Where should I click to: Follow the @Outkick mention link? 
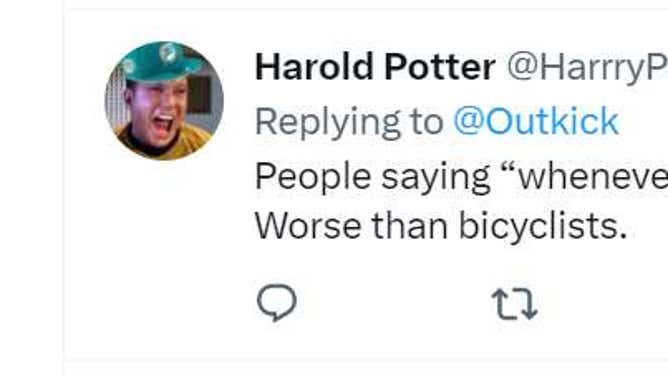pos(536,121)
